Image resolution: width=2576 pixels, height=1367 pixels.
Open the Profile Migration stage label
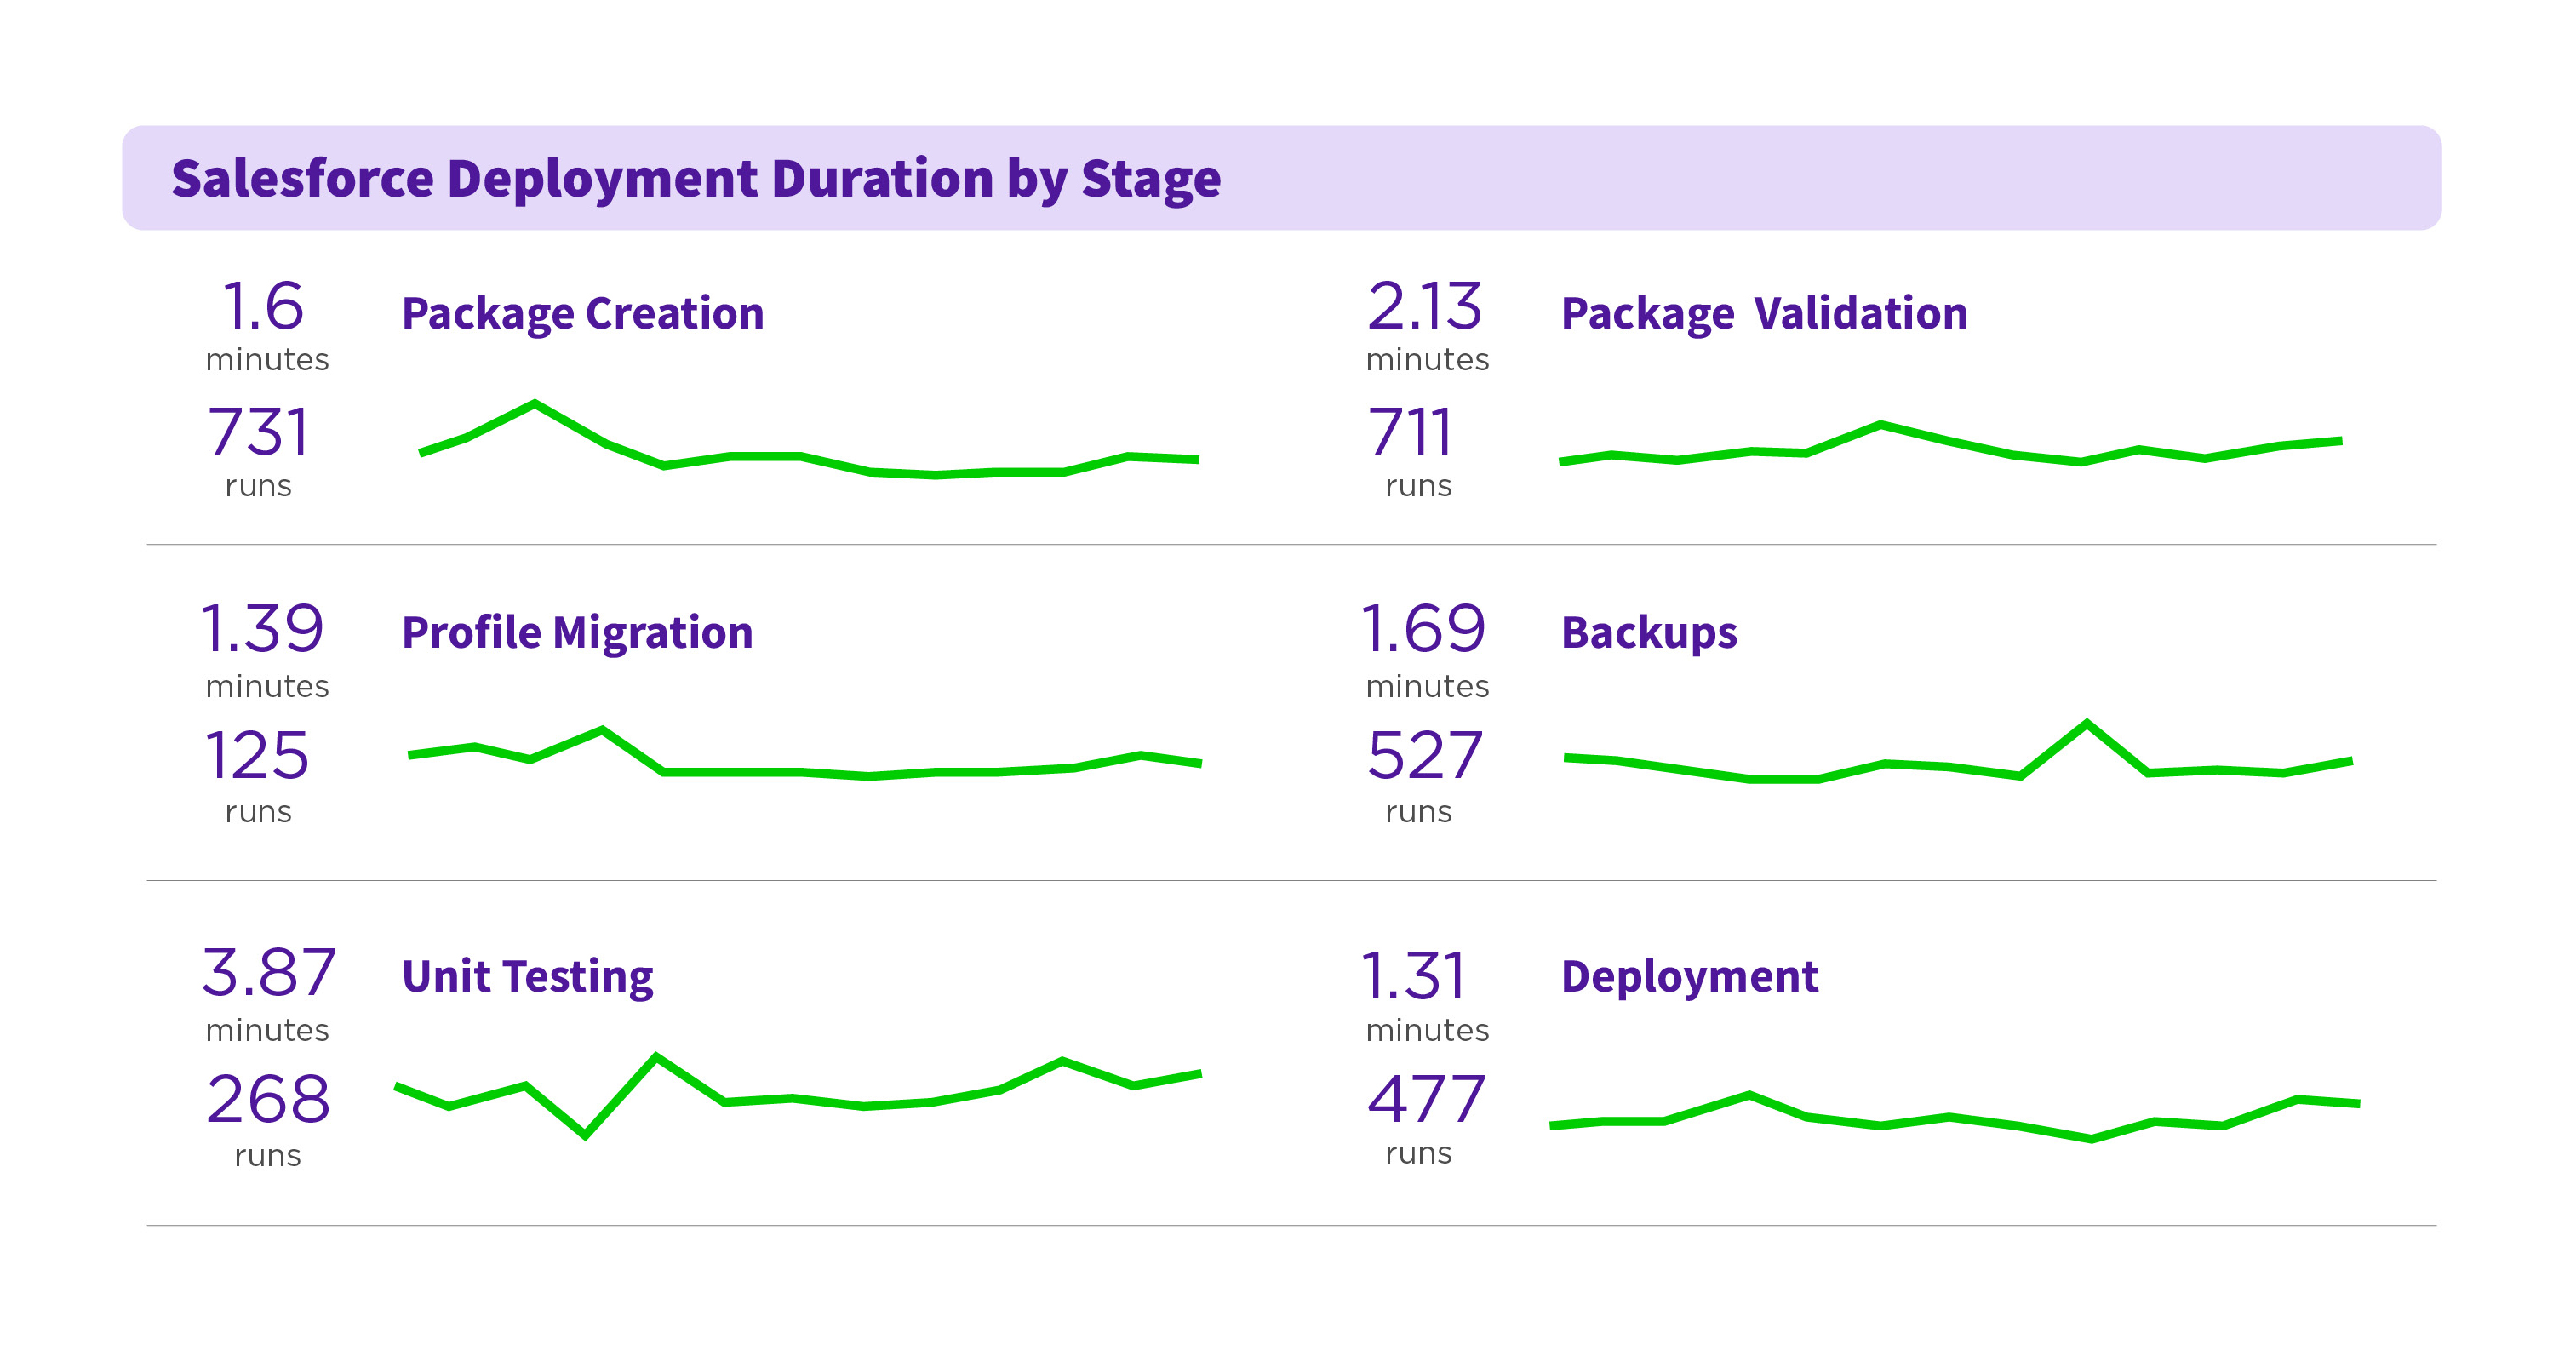577,632
